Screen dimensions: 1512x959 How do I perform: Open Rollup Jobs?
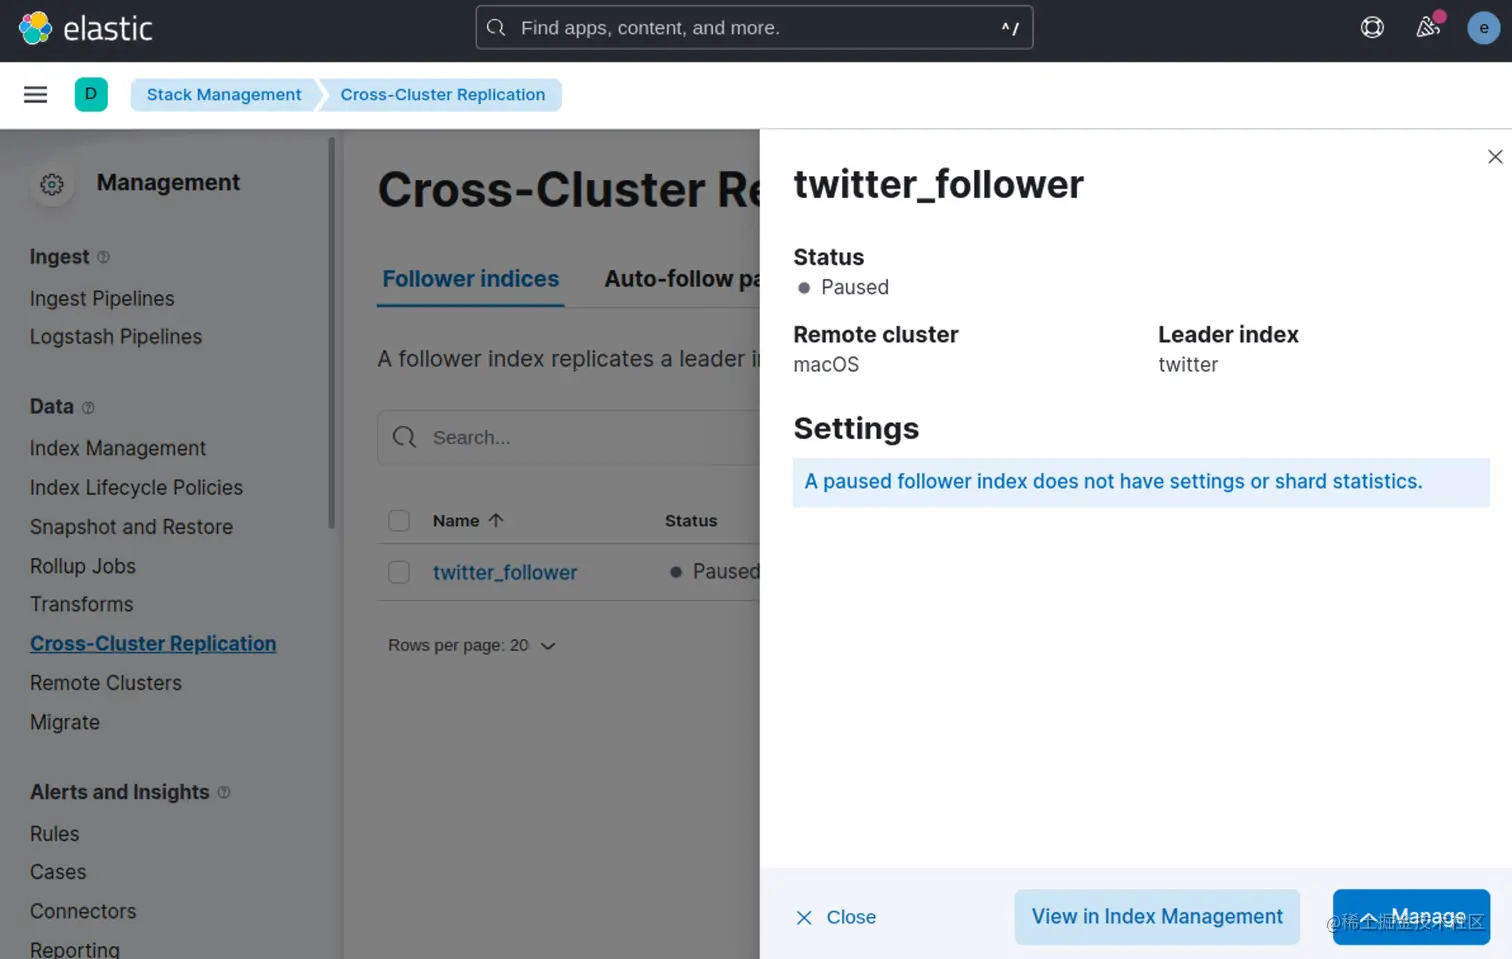click(83, 566)
